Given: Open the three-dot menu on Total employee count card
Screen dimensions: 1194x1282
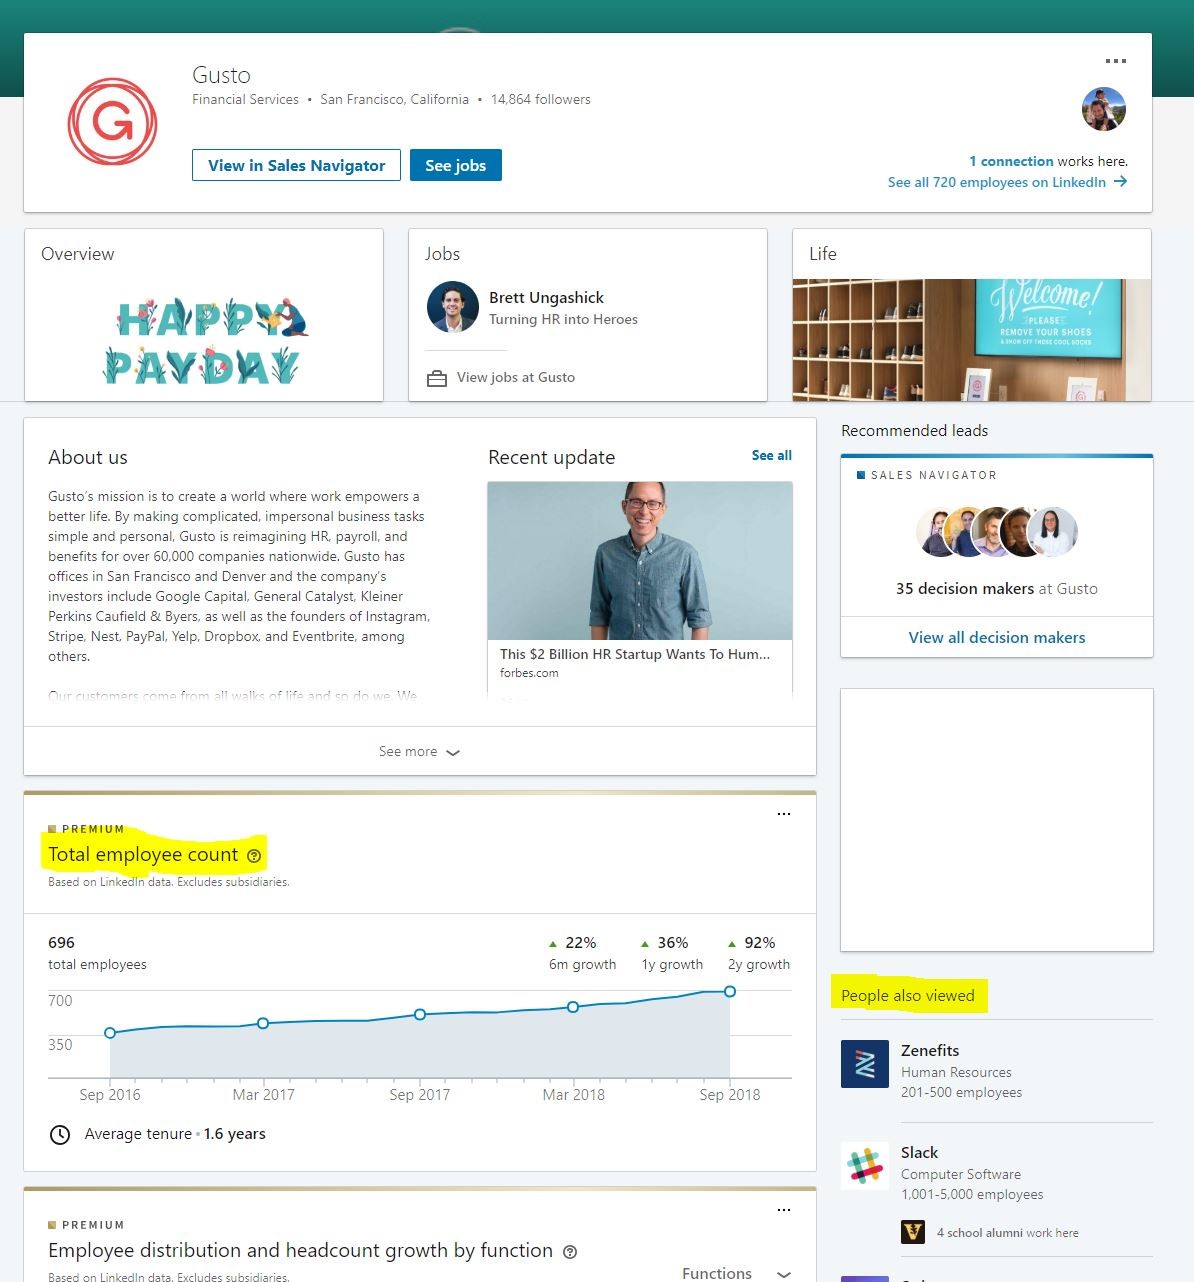Looking at the screenshot, I should tap(784, 814).
